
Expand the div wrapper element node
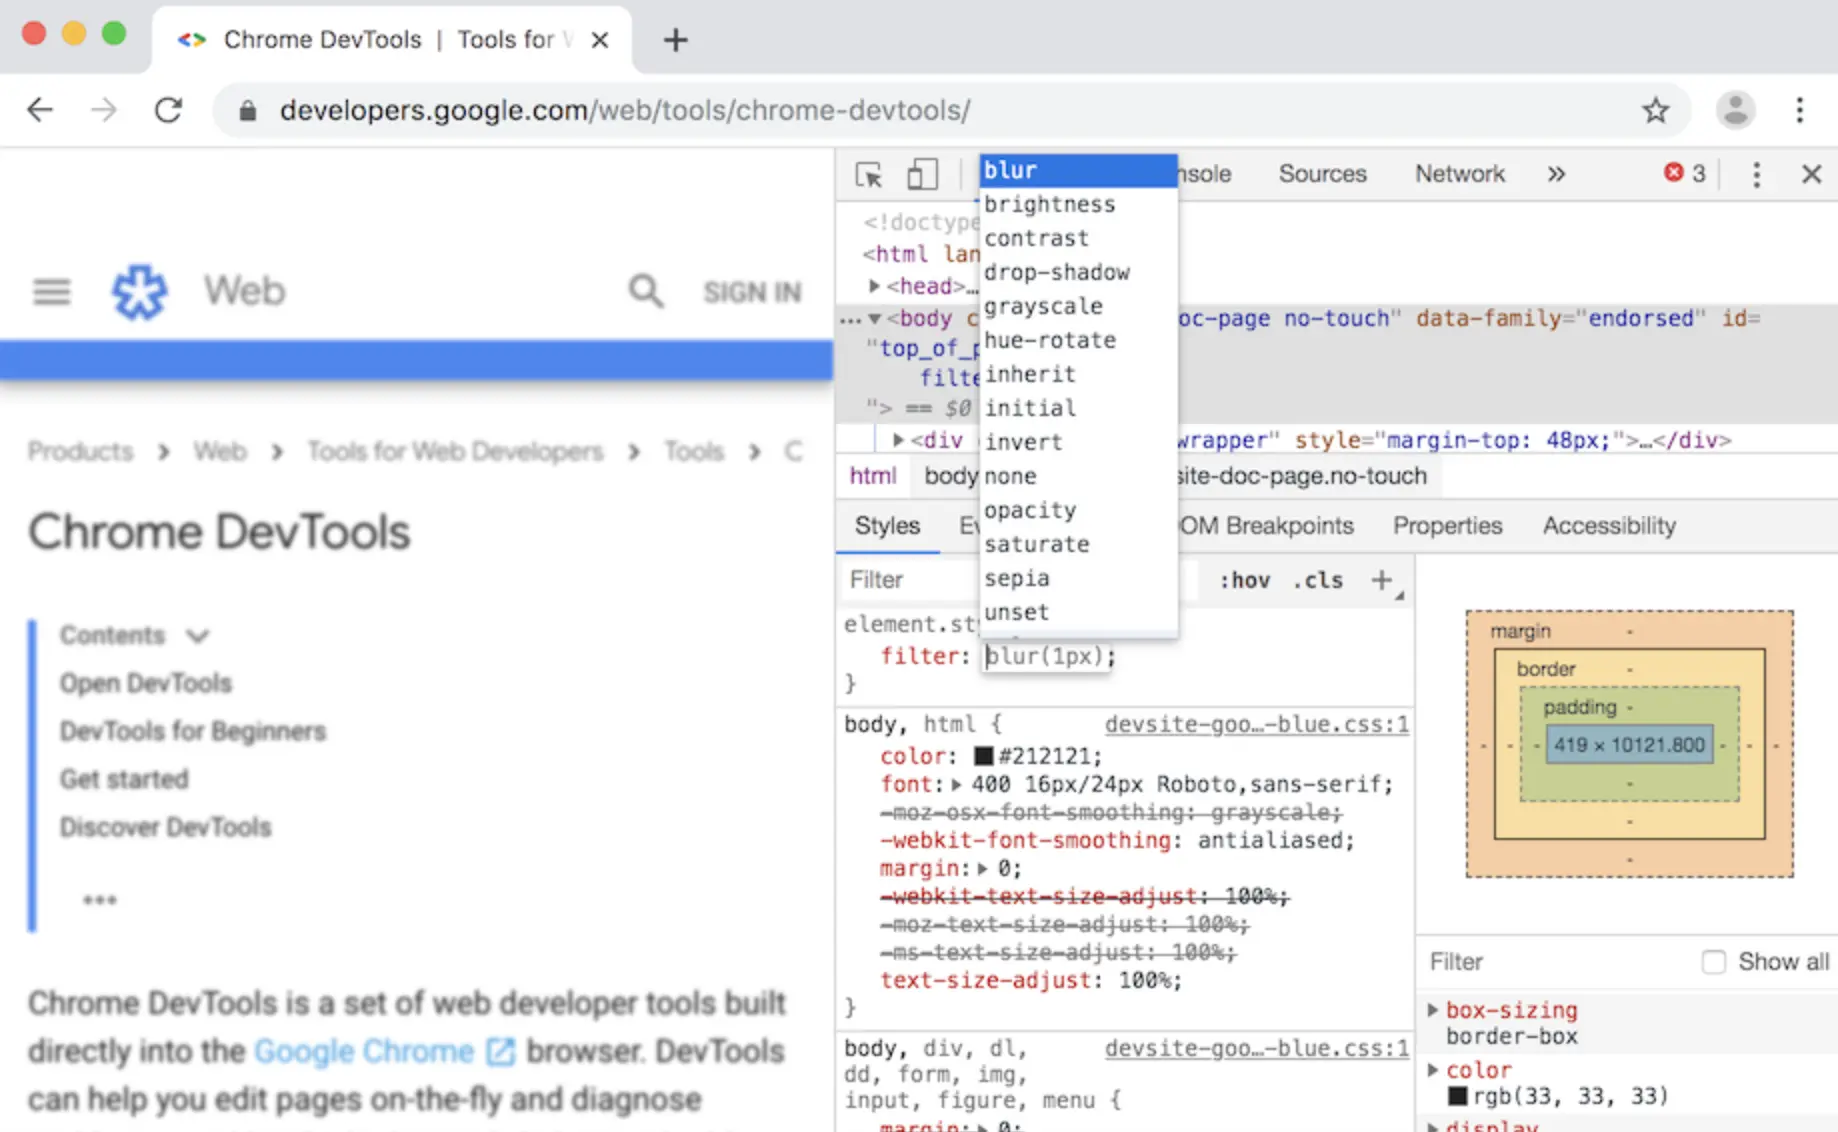click(x=898, y=440)
